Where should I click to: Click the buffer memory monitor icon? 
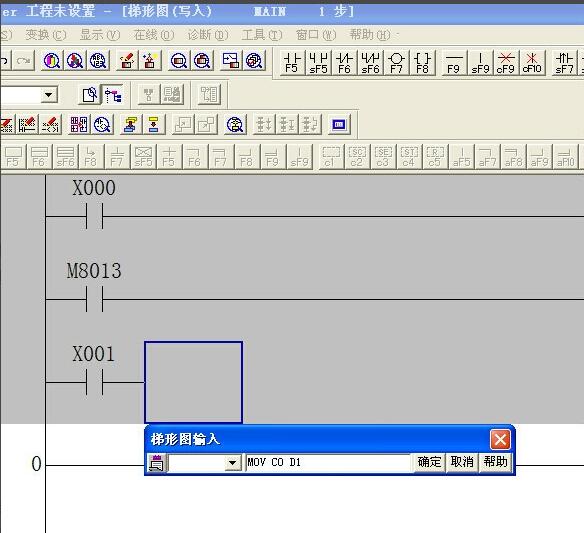[202, 60]
